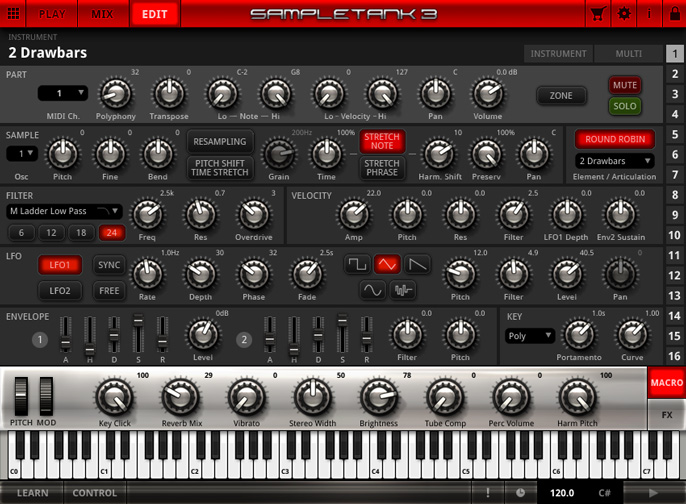686x504 pixels.
Task: Select part number 5
Action: point(675,134)
